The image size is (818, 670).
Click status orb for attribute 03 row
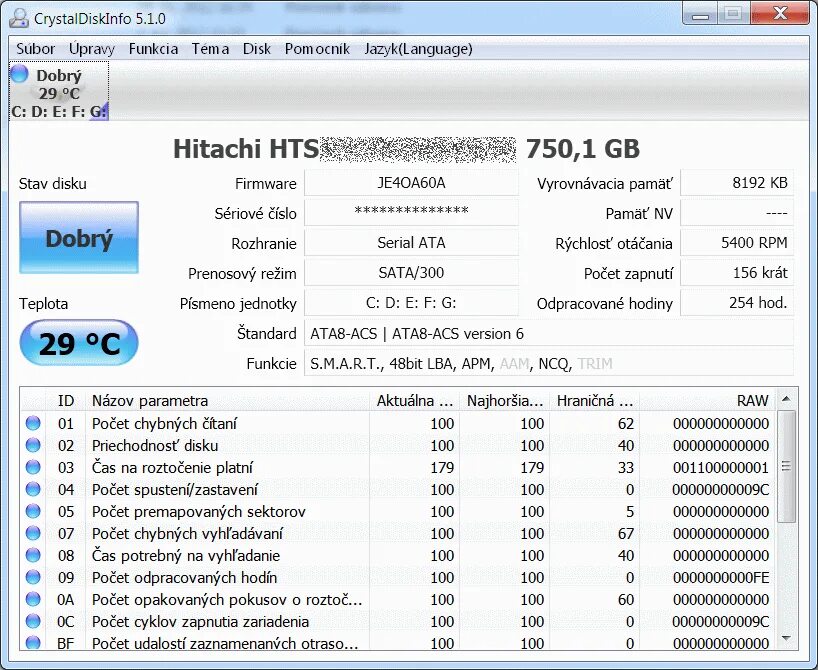pyautogui.click(x=33, y=467)
